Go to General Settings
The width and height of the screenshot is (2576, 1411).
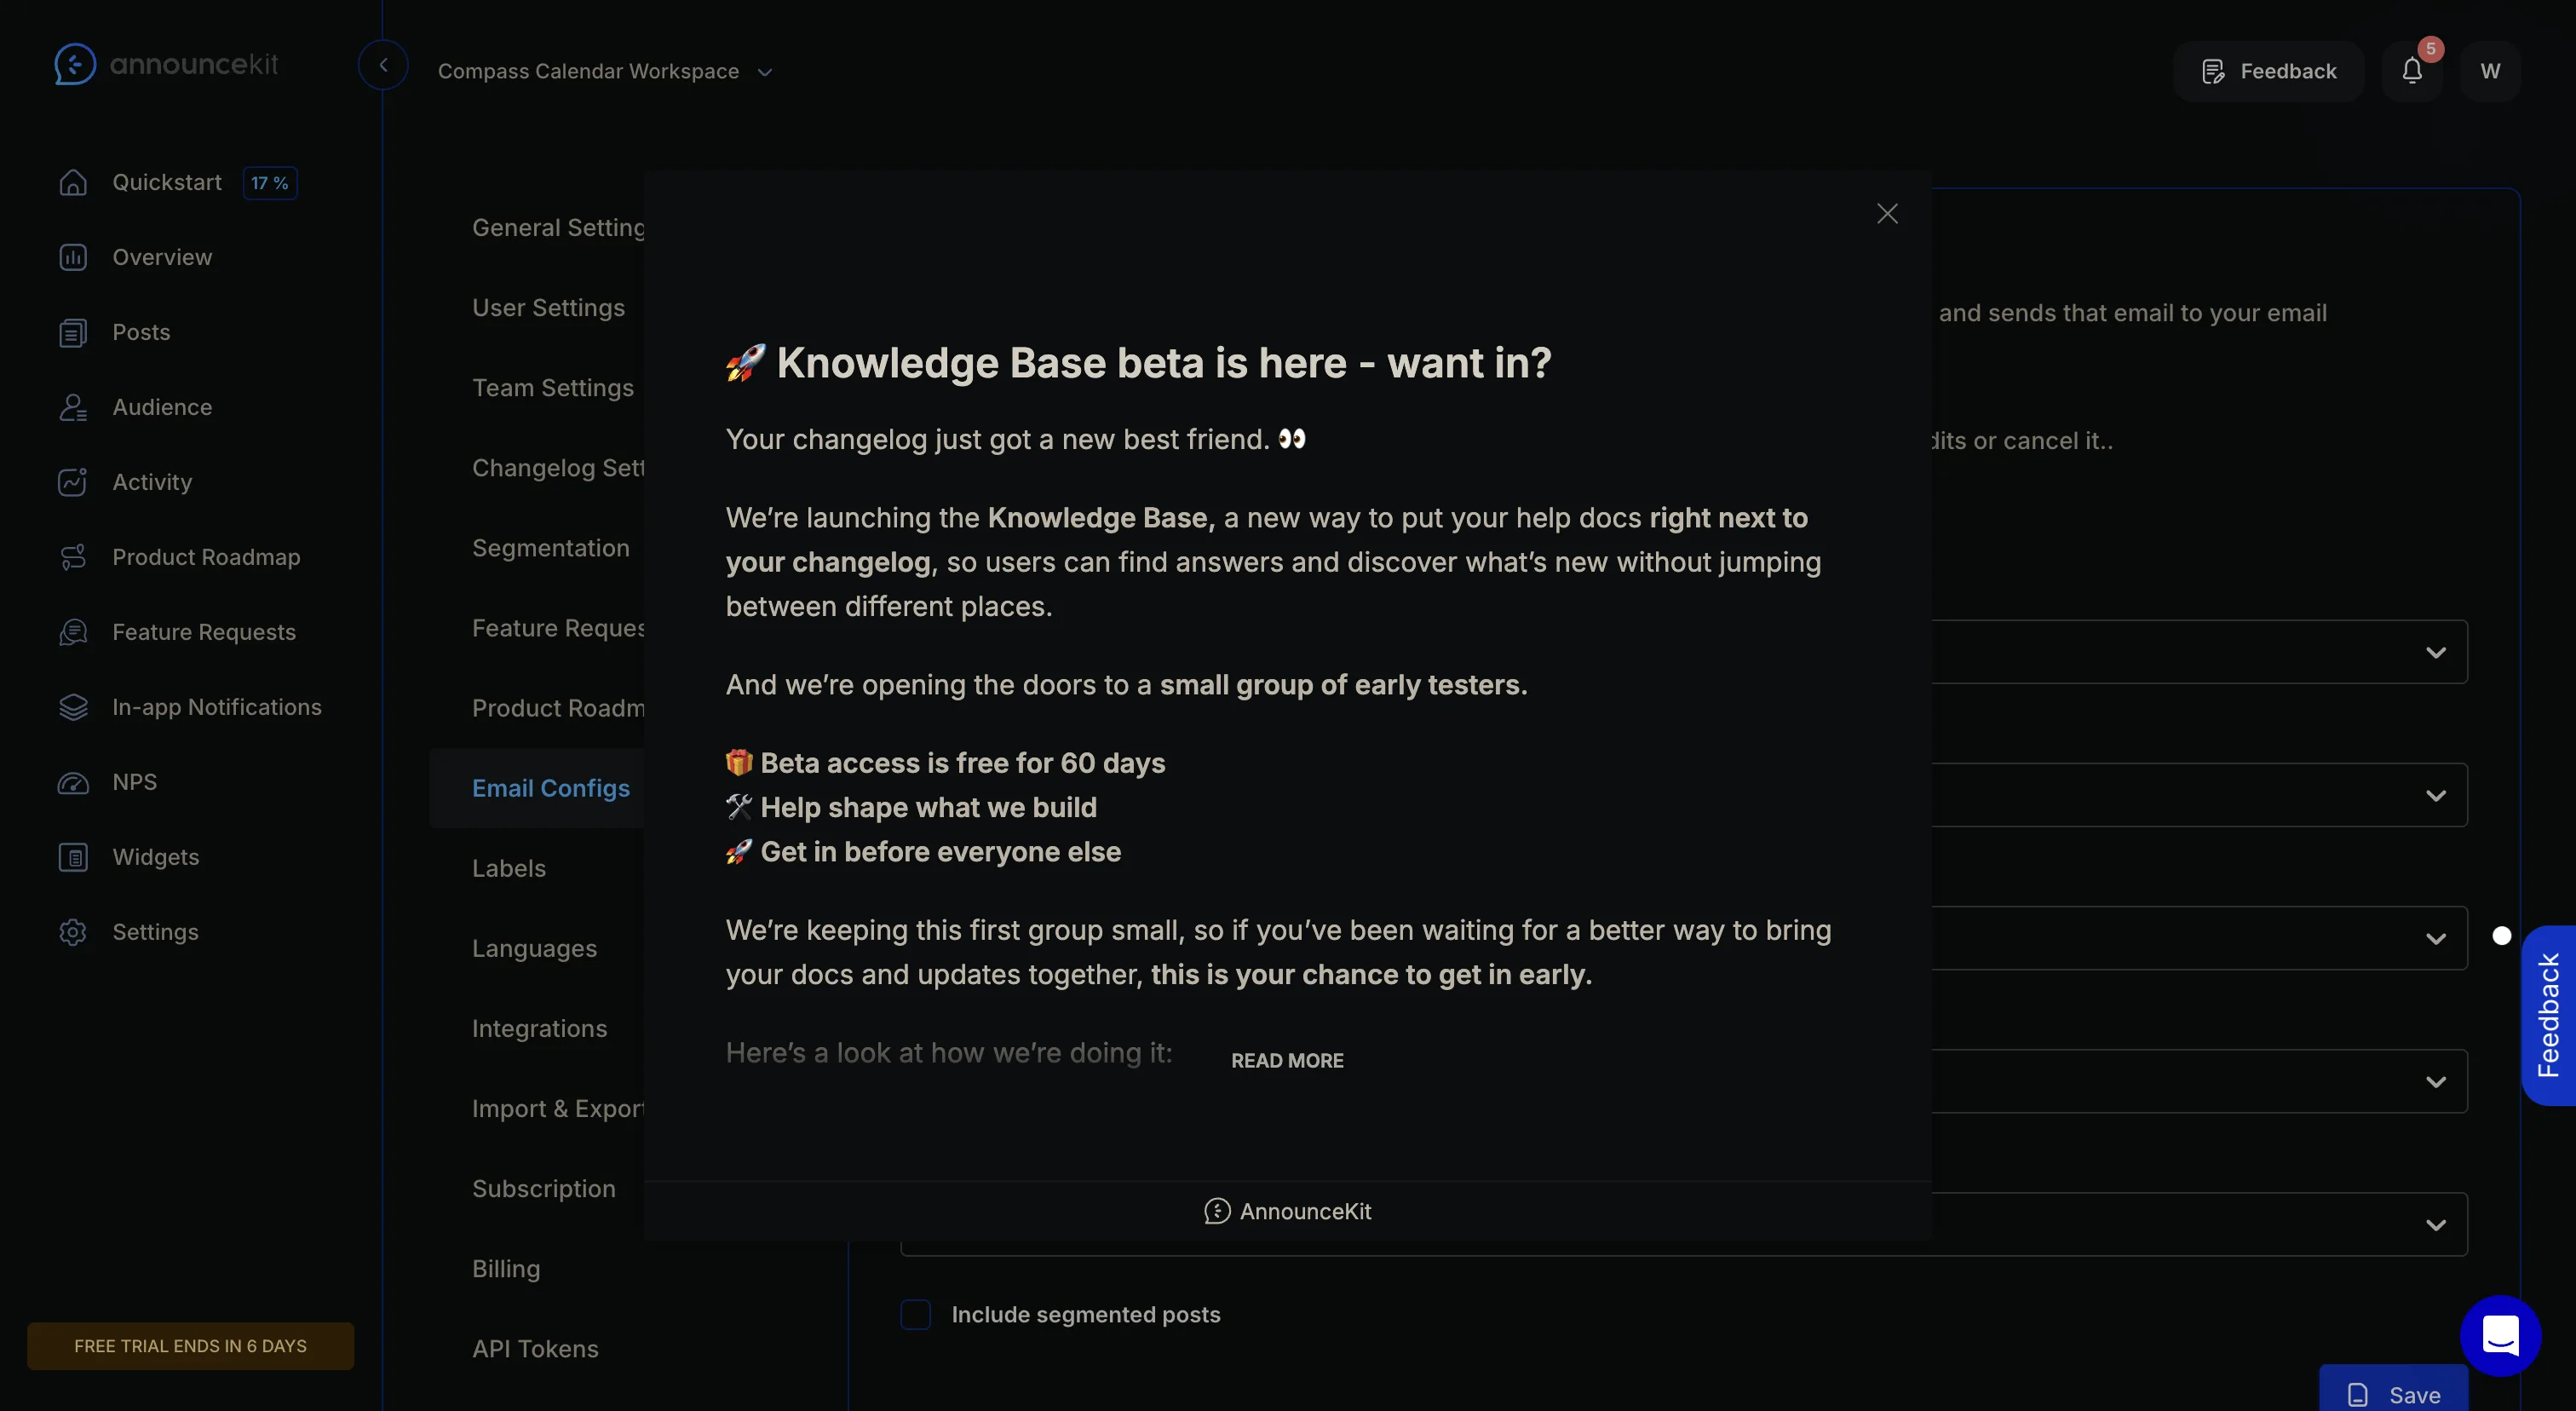click(558, 228)
